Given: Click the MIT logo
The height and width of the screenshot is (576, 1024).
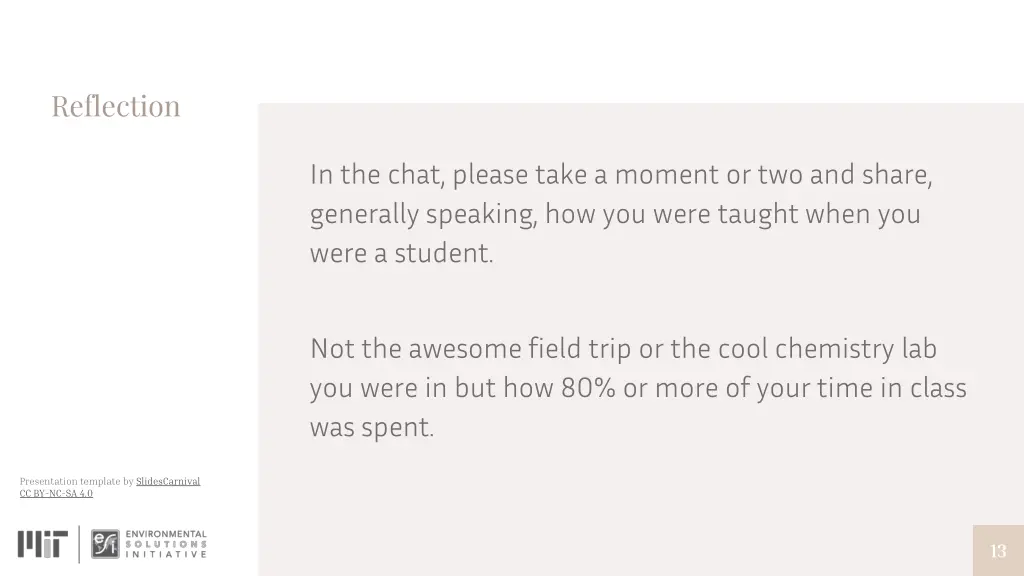Looking at the screenshot, I should [x=42, y=544].
